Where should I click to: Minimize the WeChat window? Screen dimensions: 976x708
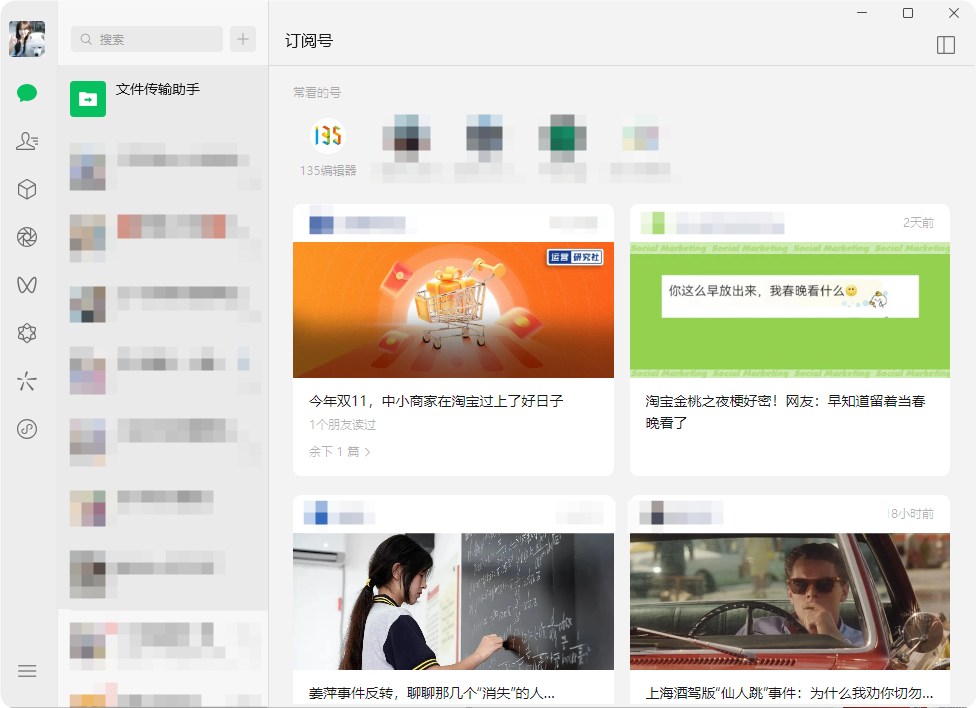coord(862,13)
